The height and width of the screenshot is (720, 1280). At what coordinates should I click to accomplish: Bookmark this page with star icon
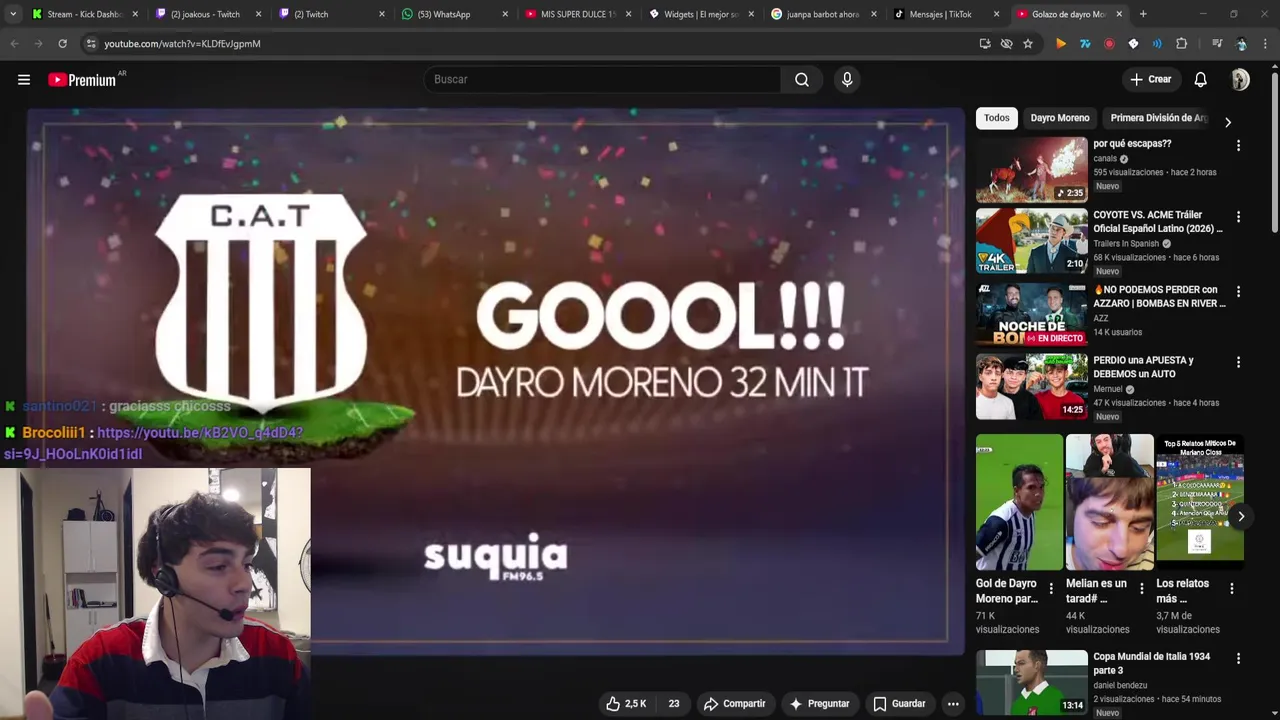tap(1028, 44)
